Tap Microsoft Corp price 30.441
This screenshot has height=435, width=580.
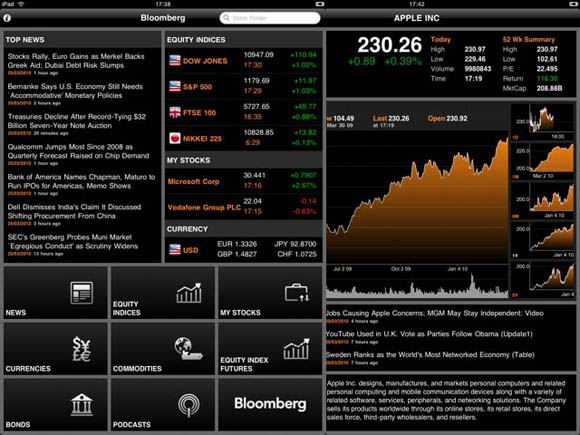[x=254, y=175]
